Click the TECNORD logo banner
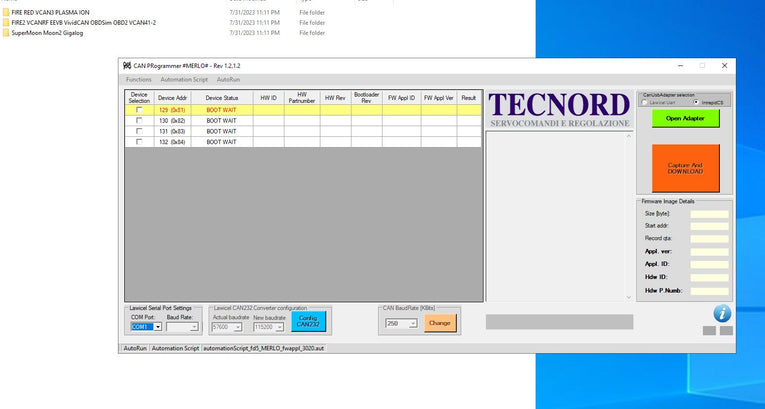765x409 pixels. pos(559,110)
